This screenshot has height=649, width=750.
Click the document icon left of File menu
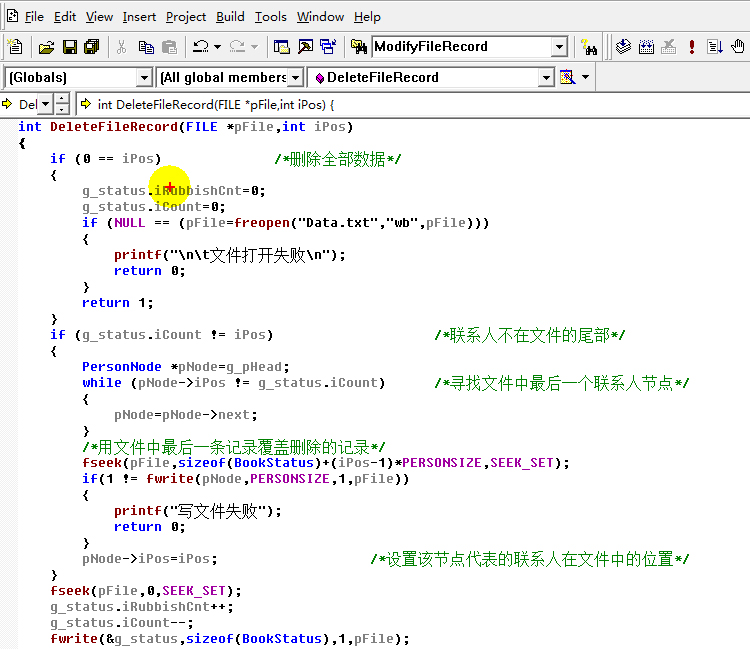click(x=12, y=16)
